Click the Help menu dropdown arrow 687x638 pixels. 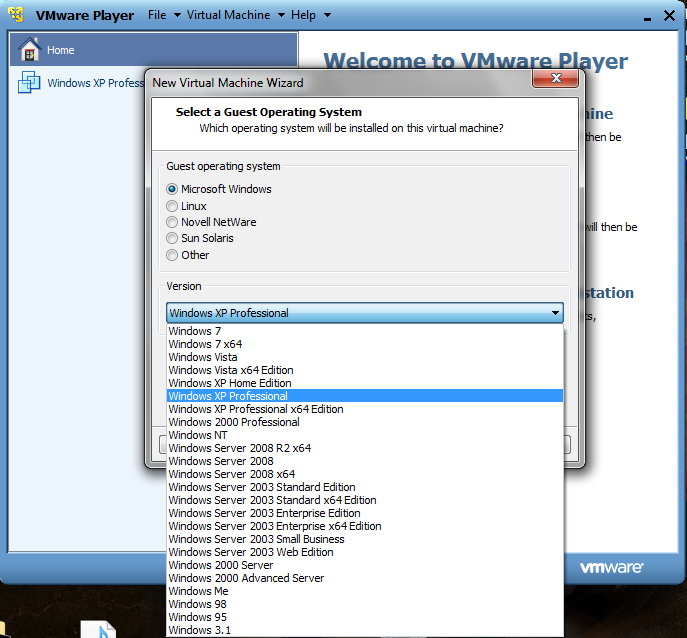tap(327, 15)
